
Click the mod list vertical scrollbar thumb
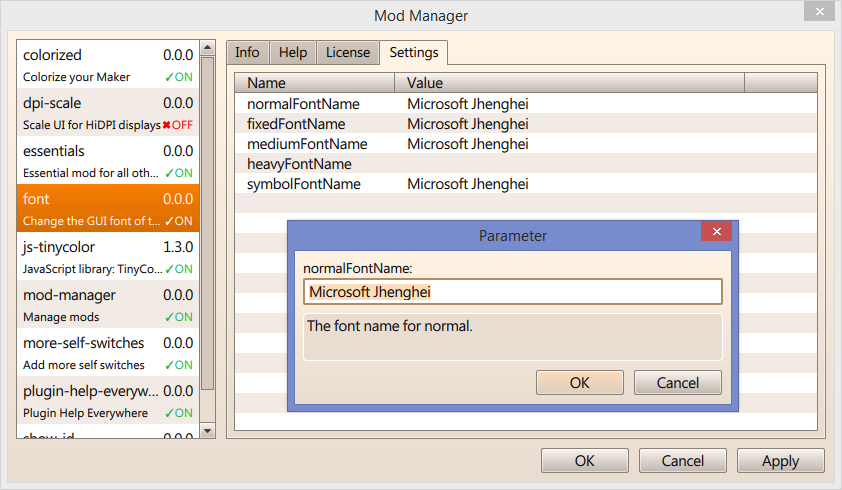207,223
